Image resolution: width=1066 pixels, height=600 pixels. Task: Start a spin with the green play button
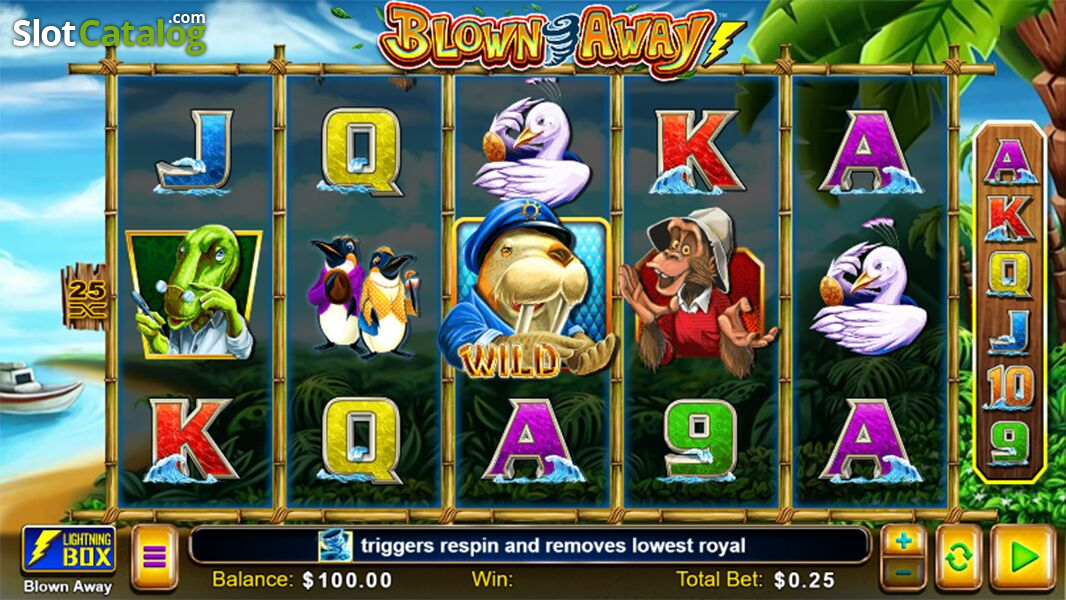(1023, 557)
